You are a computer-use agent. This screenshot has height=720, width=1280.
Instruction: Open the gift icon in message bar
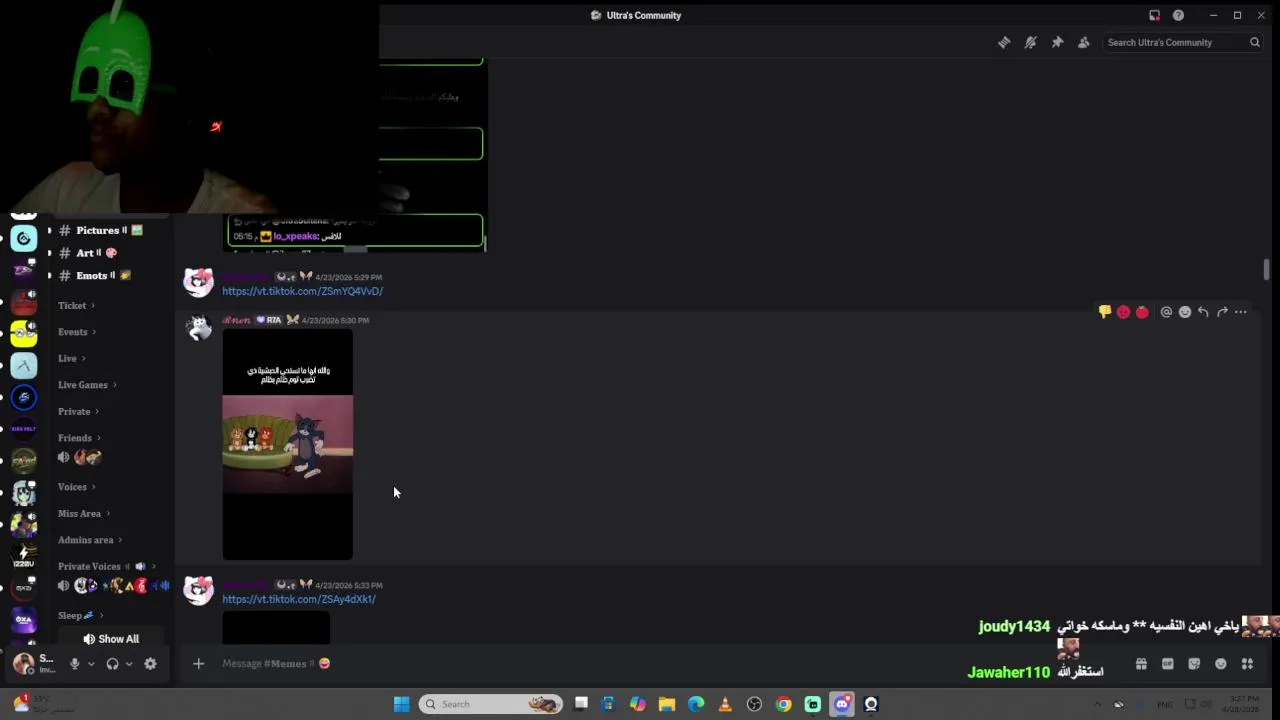pyautogui.click(x=1141, y=663)
